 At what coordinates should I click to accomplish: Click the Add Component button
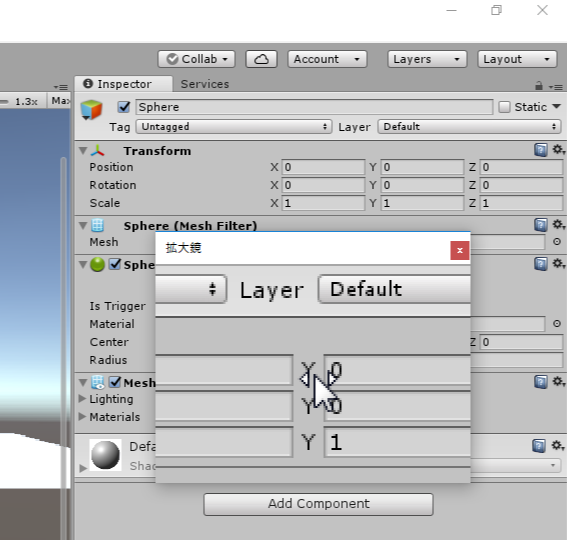[x=318, y=504]
